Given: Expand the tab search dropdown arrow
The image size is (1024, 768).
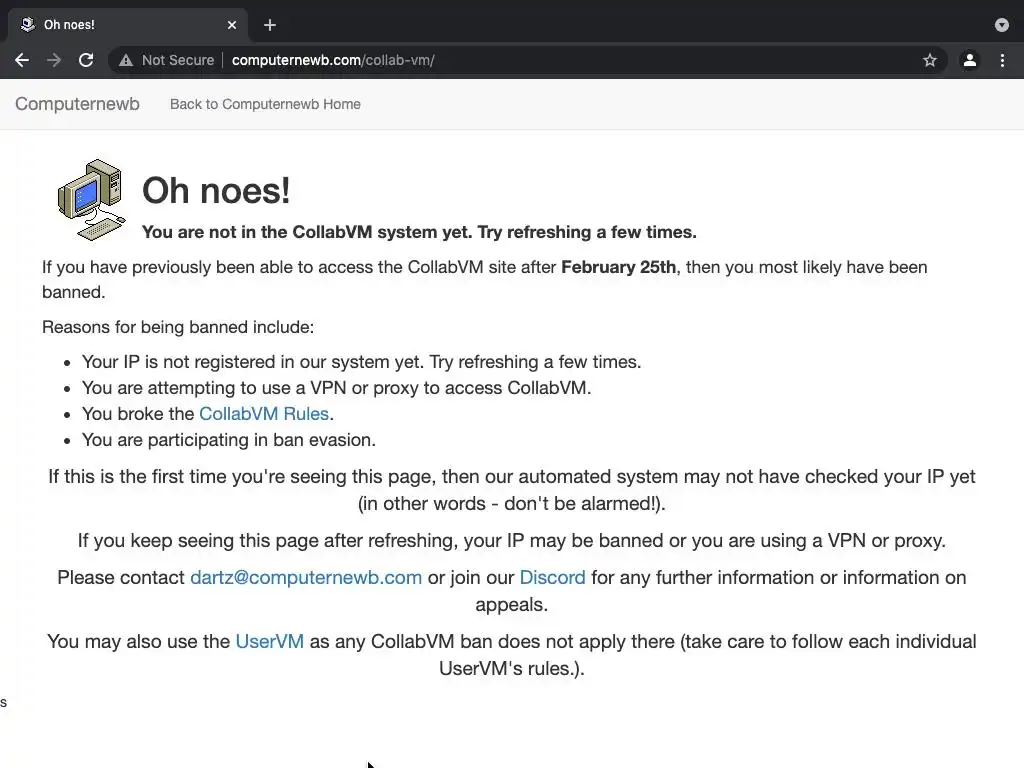Looking at the screenshot, I should 1002,25.
